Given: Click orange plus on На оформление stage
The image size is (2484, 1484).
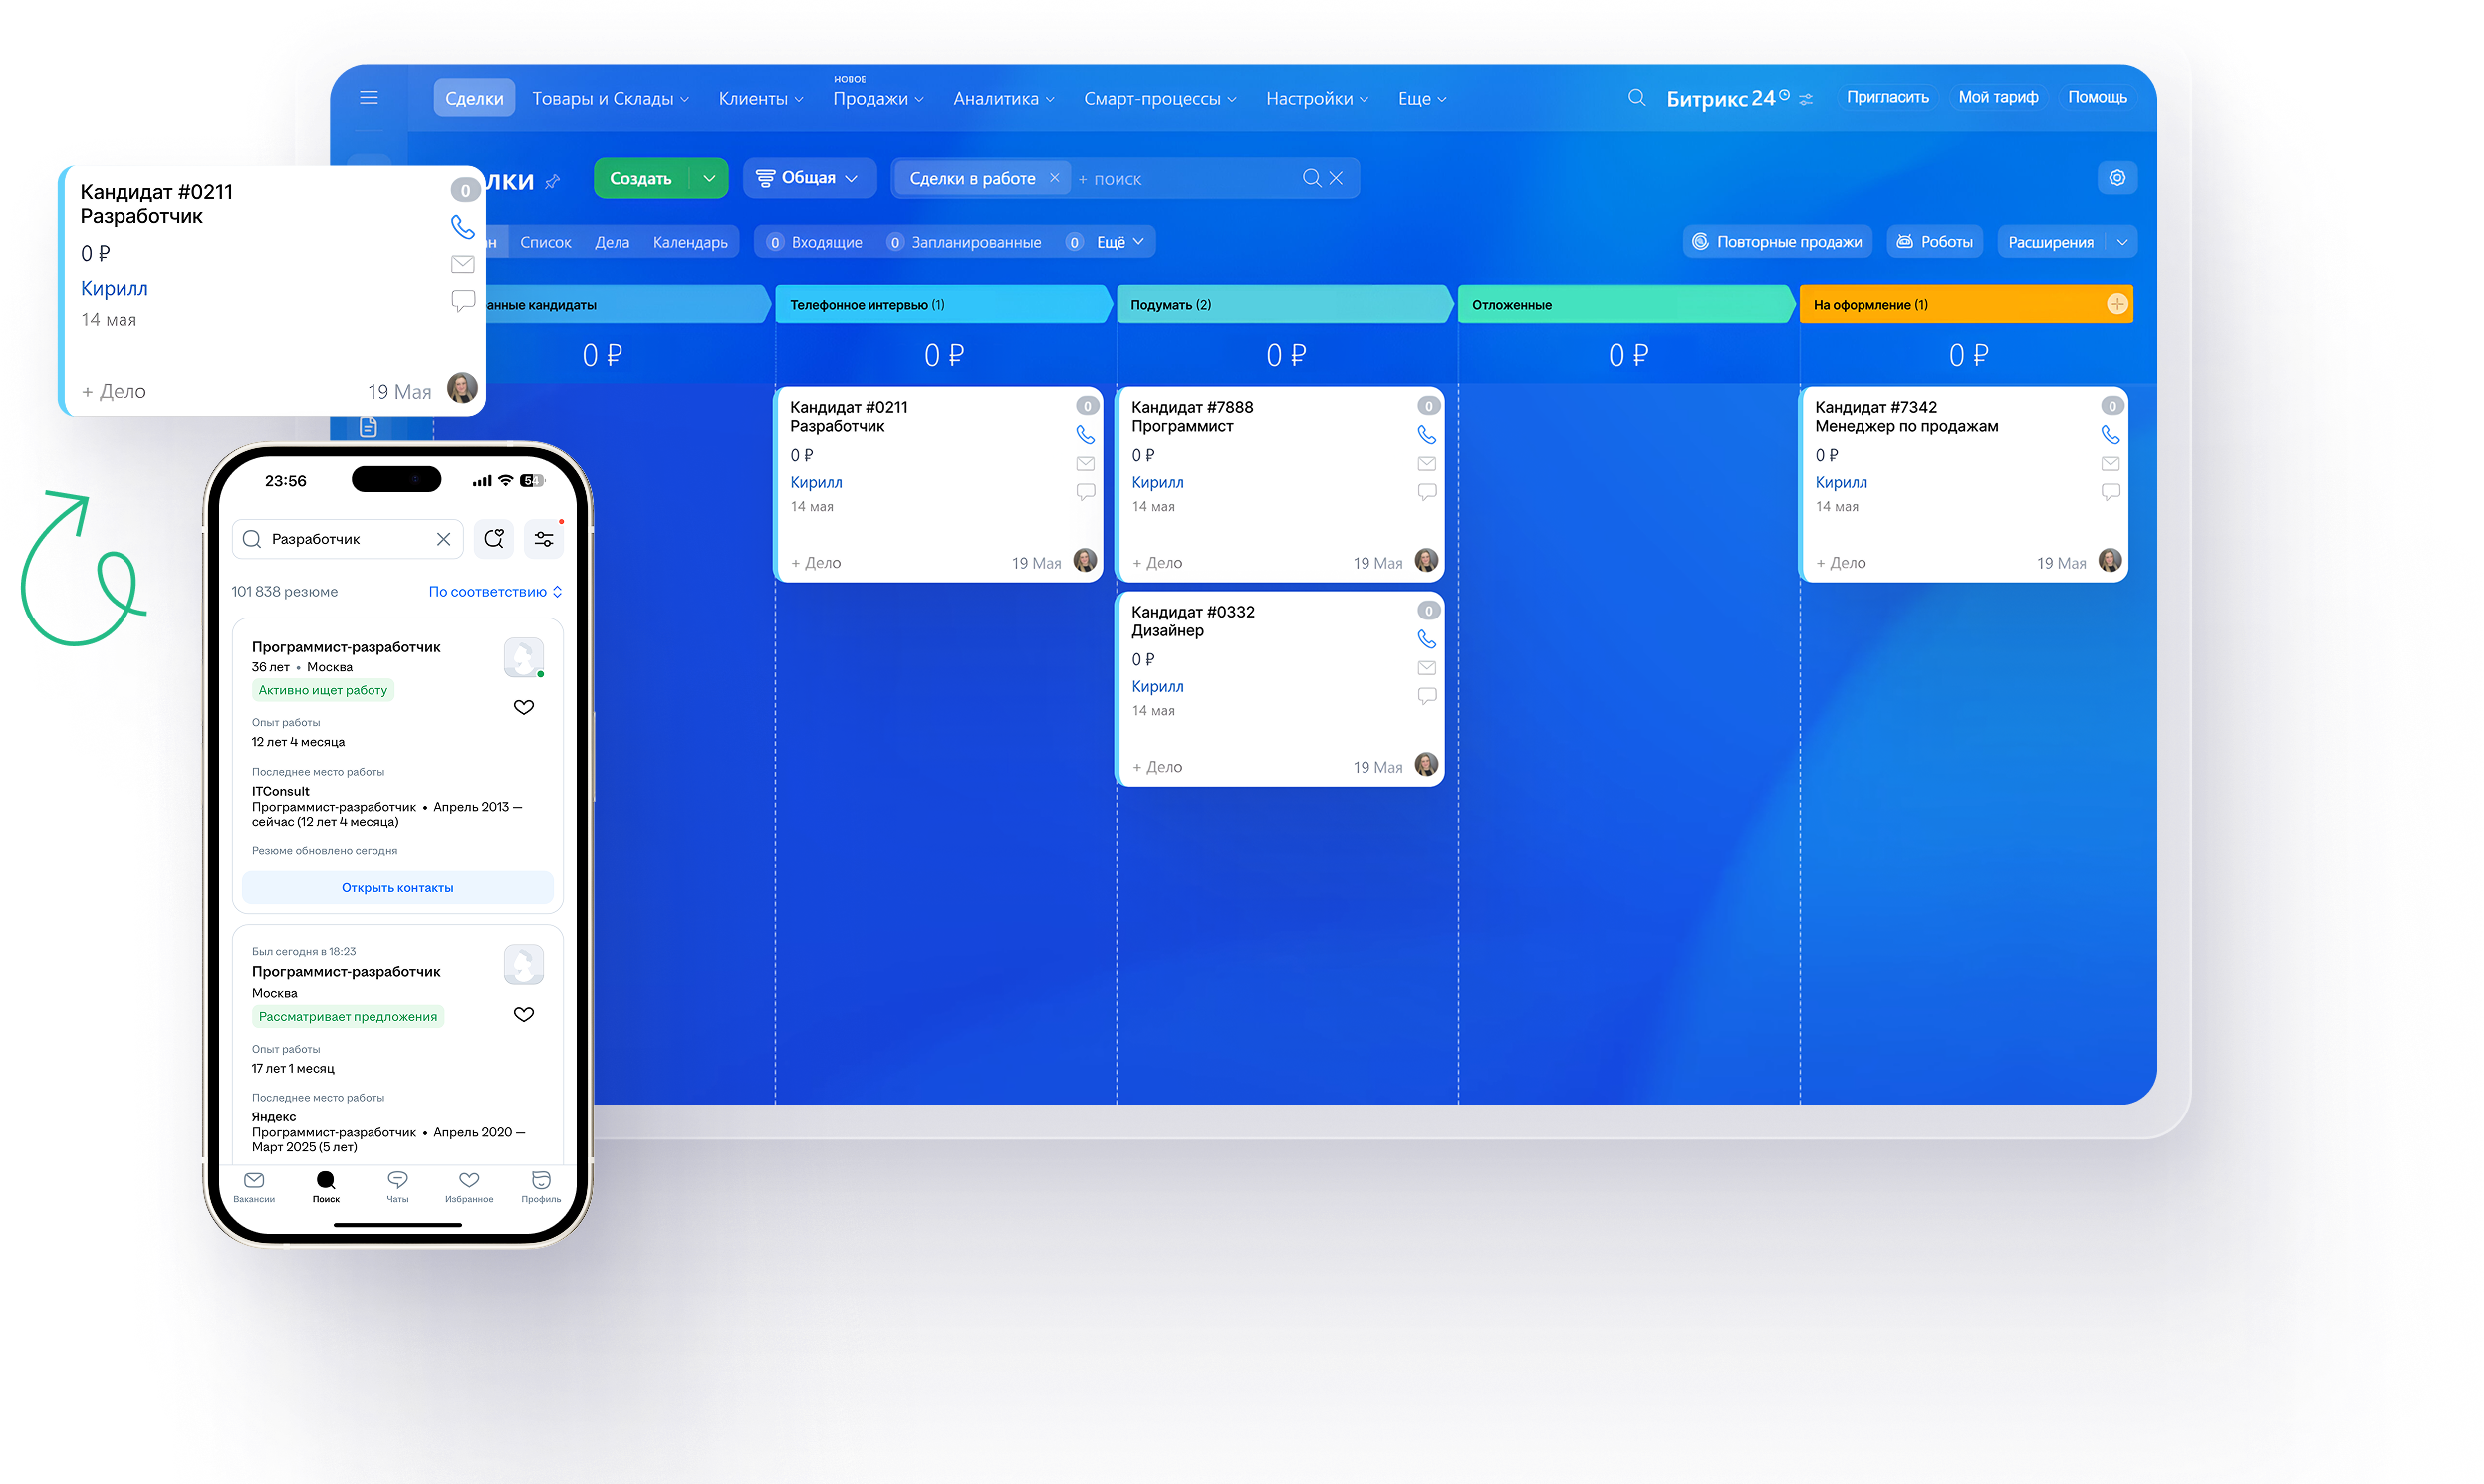Looking at the screenshot, I should tap(2116, 304).
